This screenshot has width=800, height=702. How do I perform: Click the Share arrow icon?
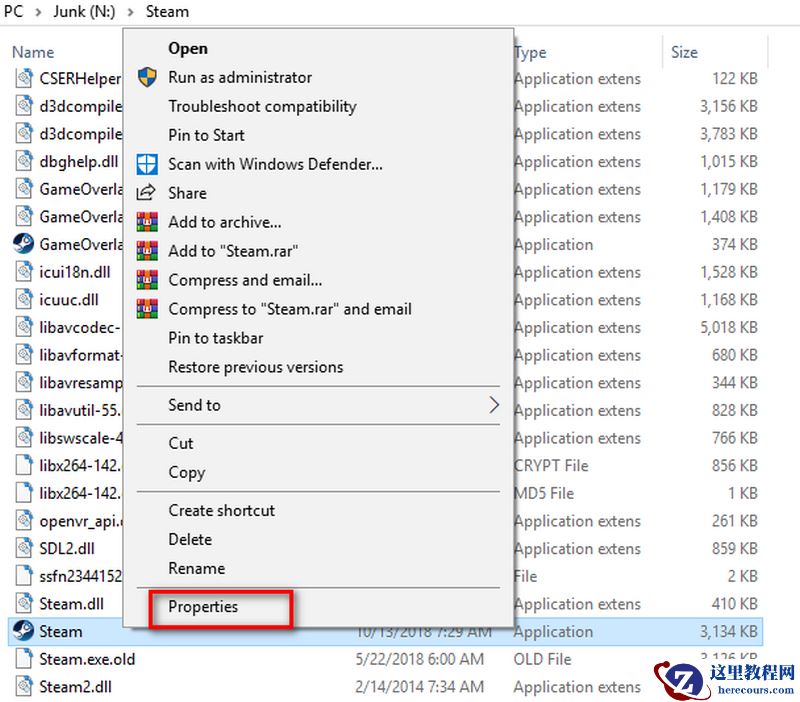click(x=146, y=193)
